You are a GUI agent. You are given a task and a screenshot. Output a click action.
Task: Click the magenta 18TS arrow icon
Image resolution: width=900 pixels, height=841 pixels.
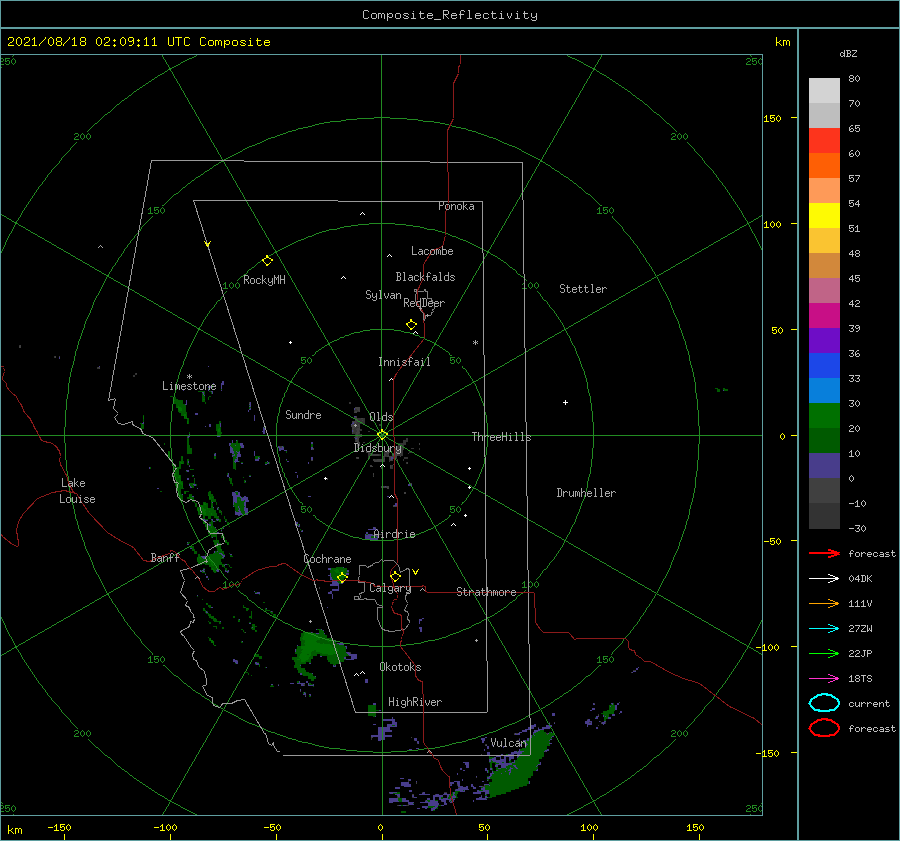pos(824,679)
